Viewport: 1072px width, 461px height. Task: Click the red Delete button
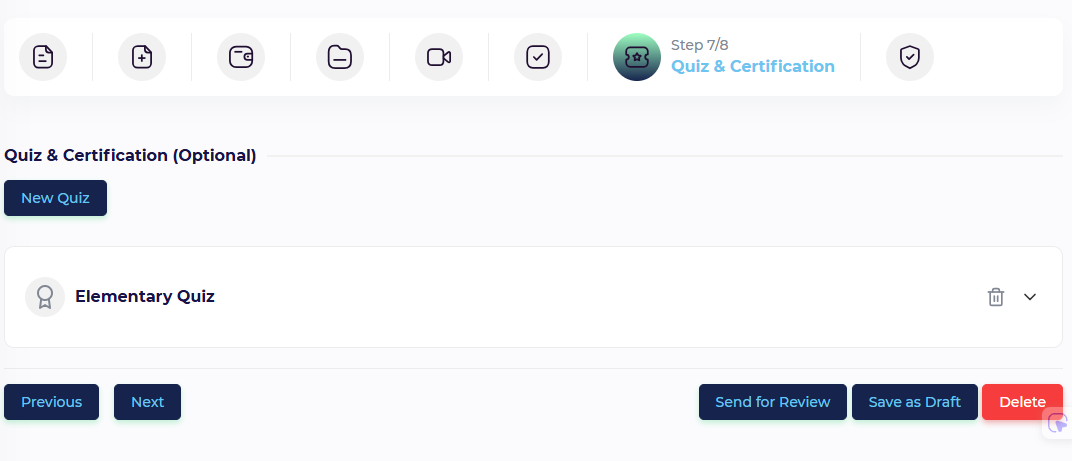1022,401
